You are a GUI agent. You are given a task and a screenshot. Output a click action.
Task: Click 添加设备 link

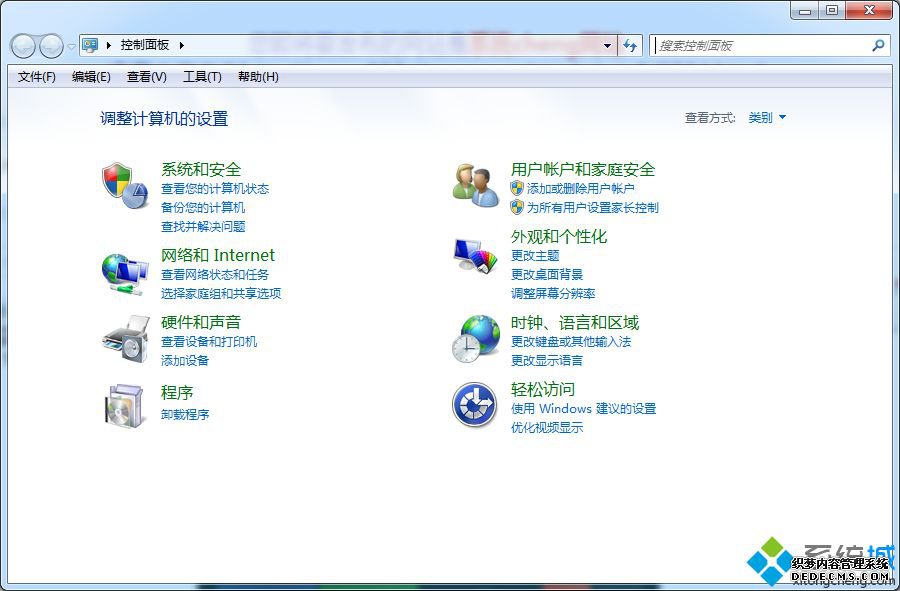(185, 360)
